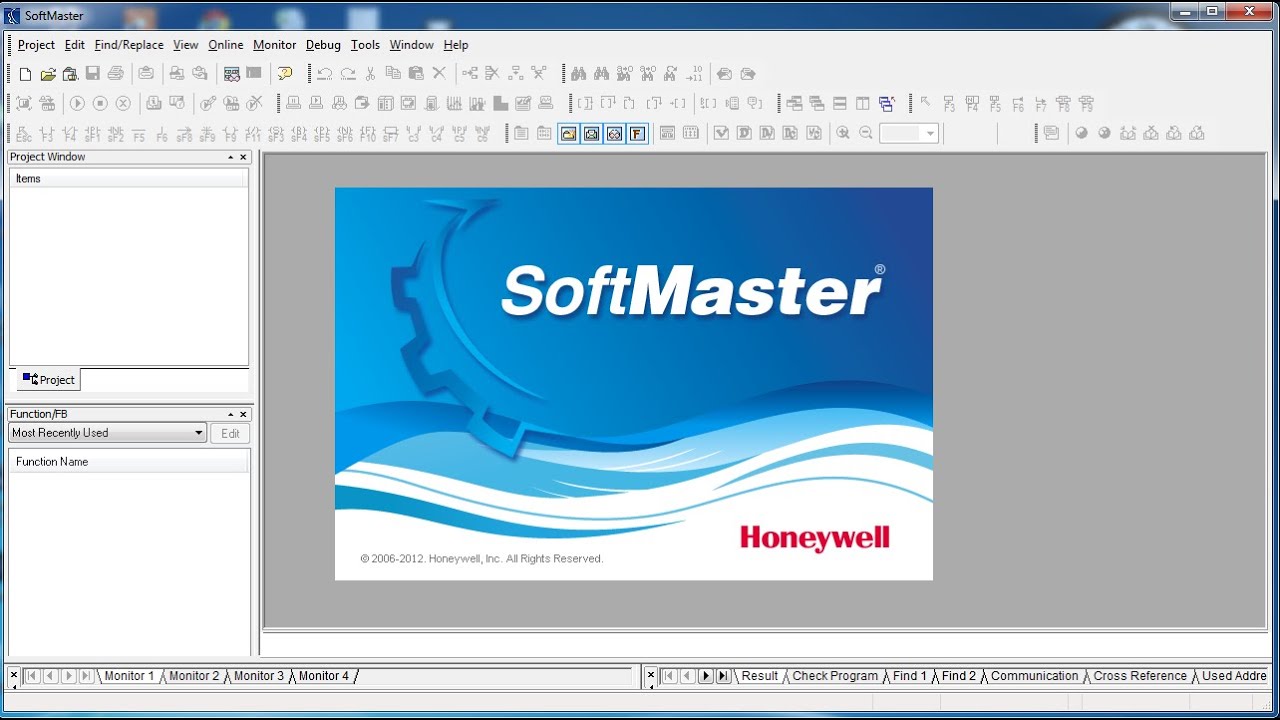Open the Most Recently Used dropdown
The height and width of the screenshot is (720, 1280).
107,433
